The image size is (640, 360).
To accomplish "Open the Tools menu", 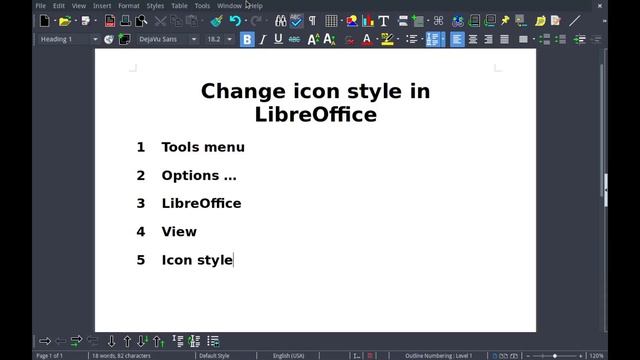I will [202, 6].
